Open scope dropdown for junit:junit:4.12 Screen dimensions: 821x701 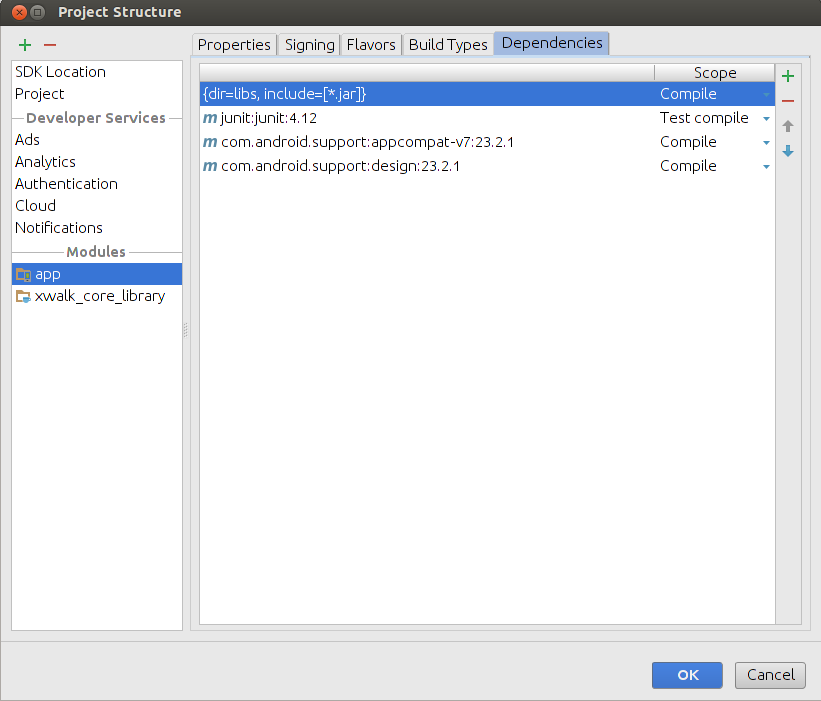pyautogui.click(x=766, y=119)
